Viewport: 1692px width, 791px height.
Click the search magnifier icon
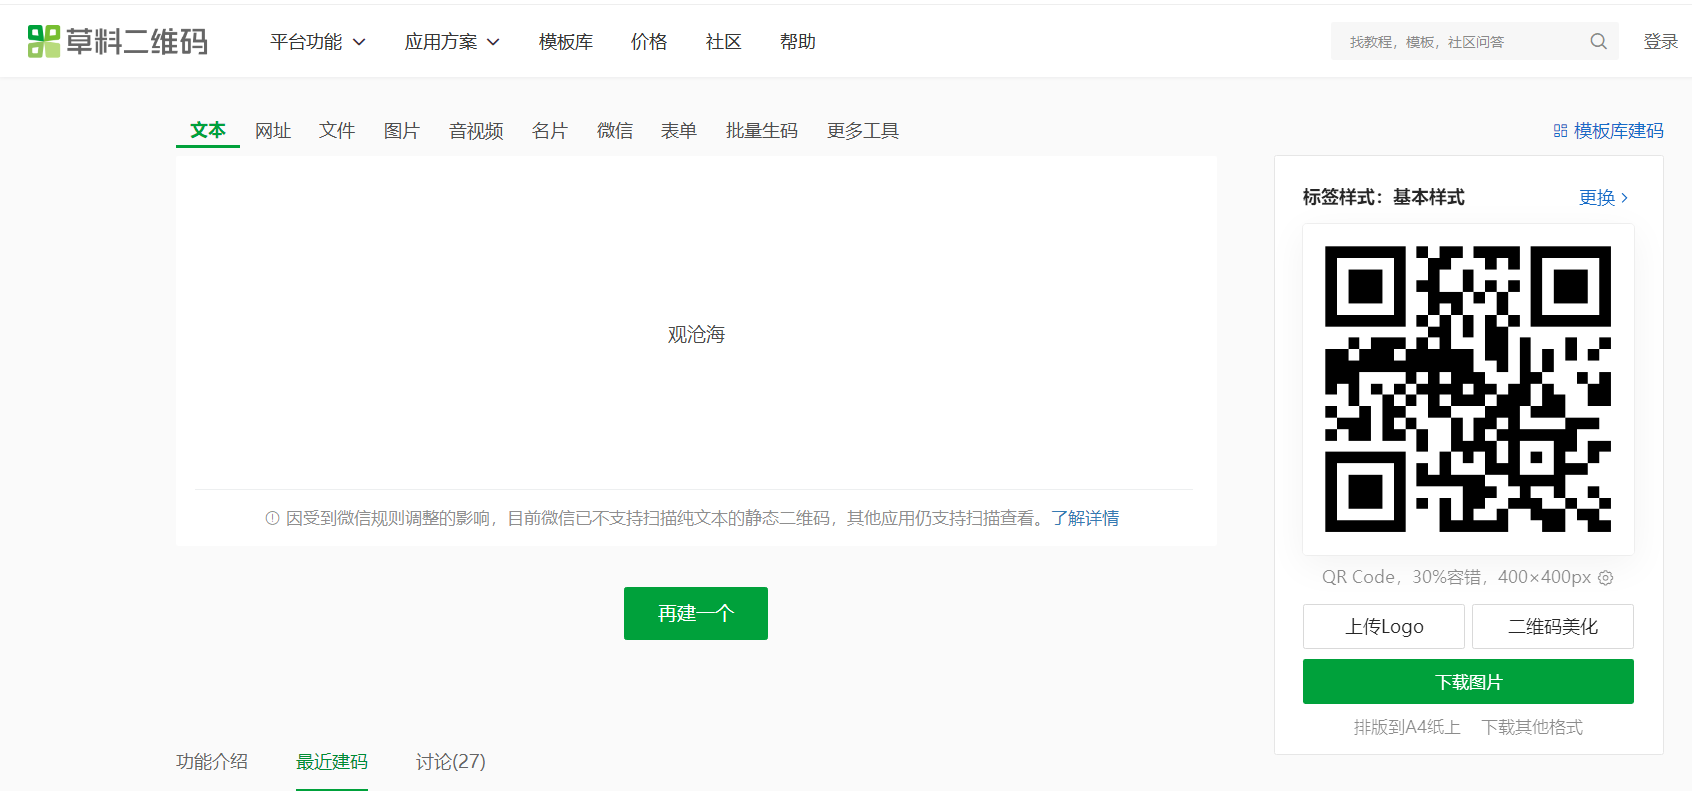1598,41
